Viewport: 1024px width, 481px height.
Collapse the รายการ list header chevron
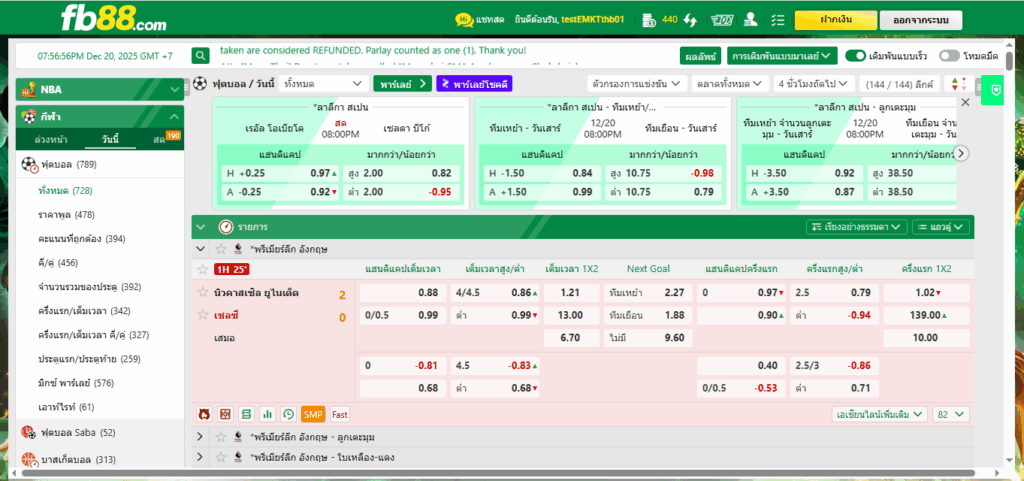(x=201, y=227)
